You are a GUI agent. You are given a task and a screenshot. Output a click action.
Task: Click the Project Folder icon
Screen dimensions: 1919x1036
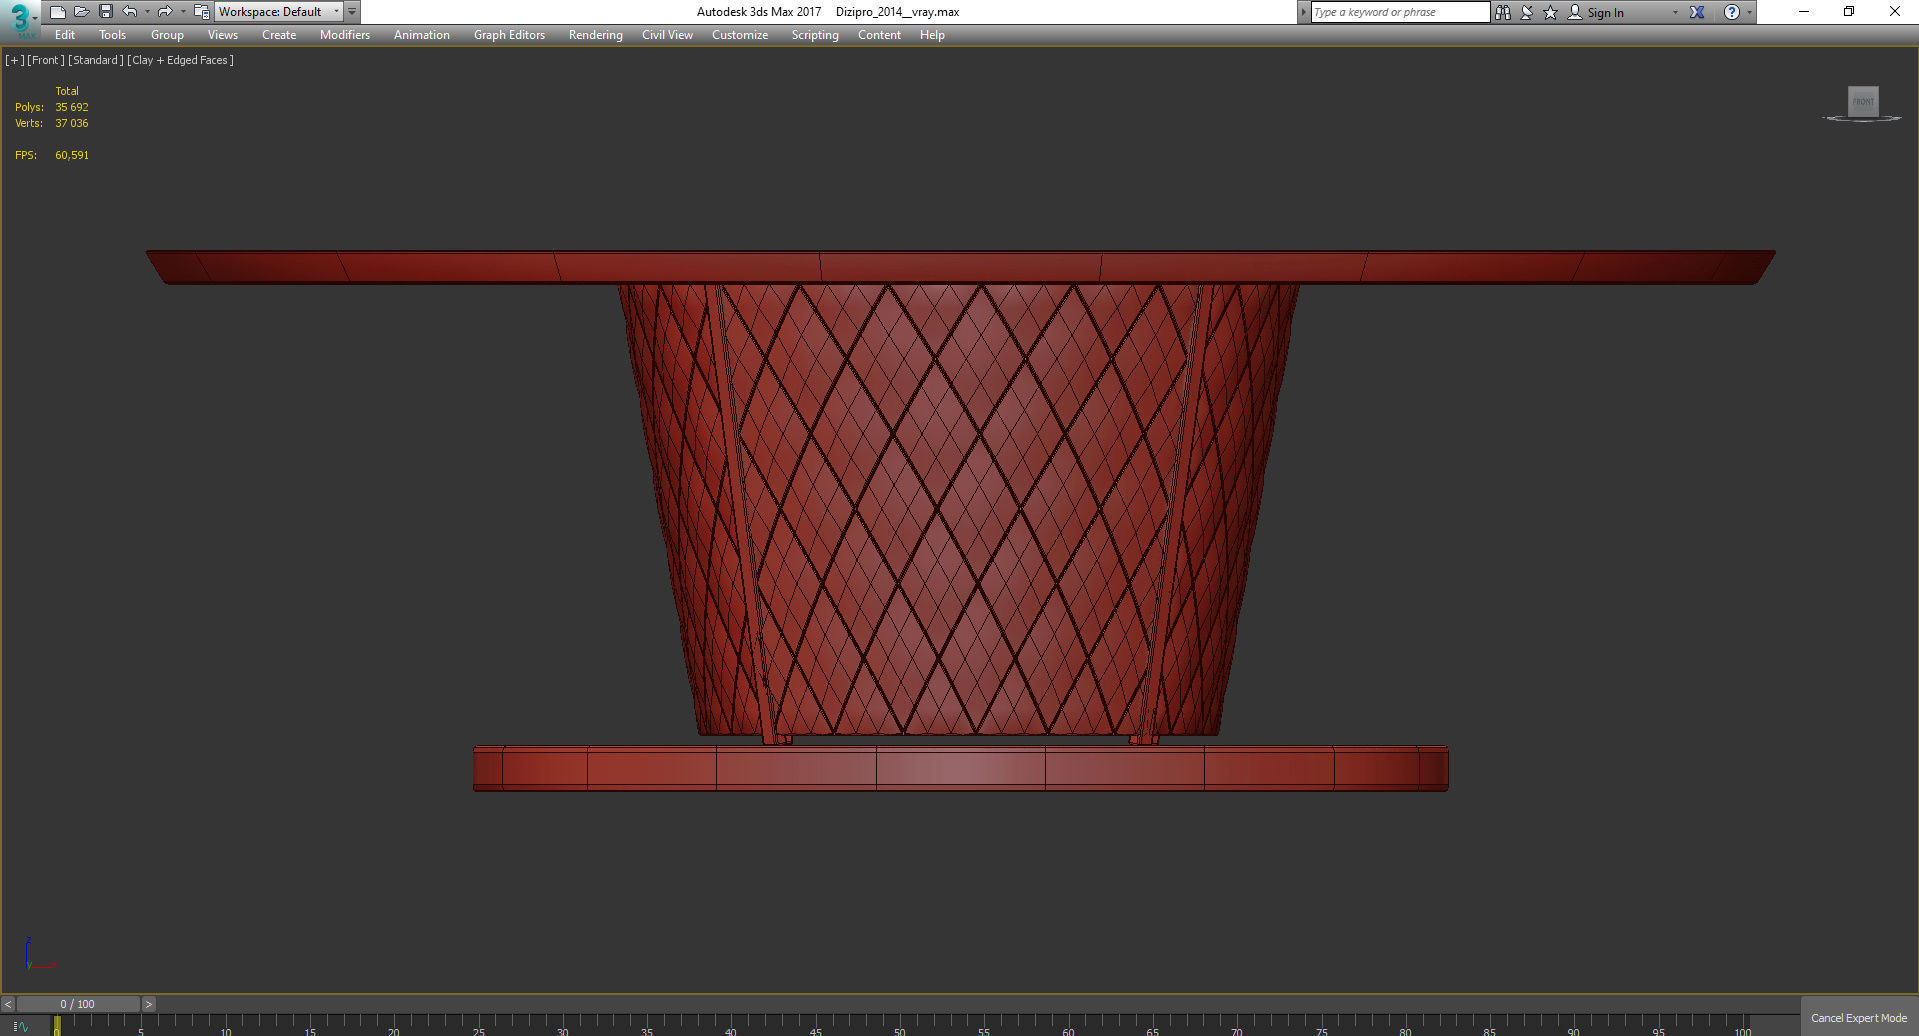tap(201, 12)
